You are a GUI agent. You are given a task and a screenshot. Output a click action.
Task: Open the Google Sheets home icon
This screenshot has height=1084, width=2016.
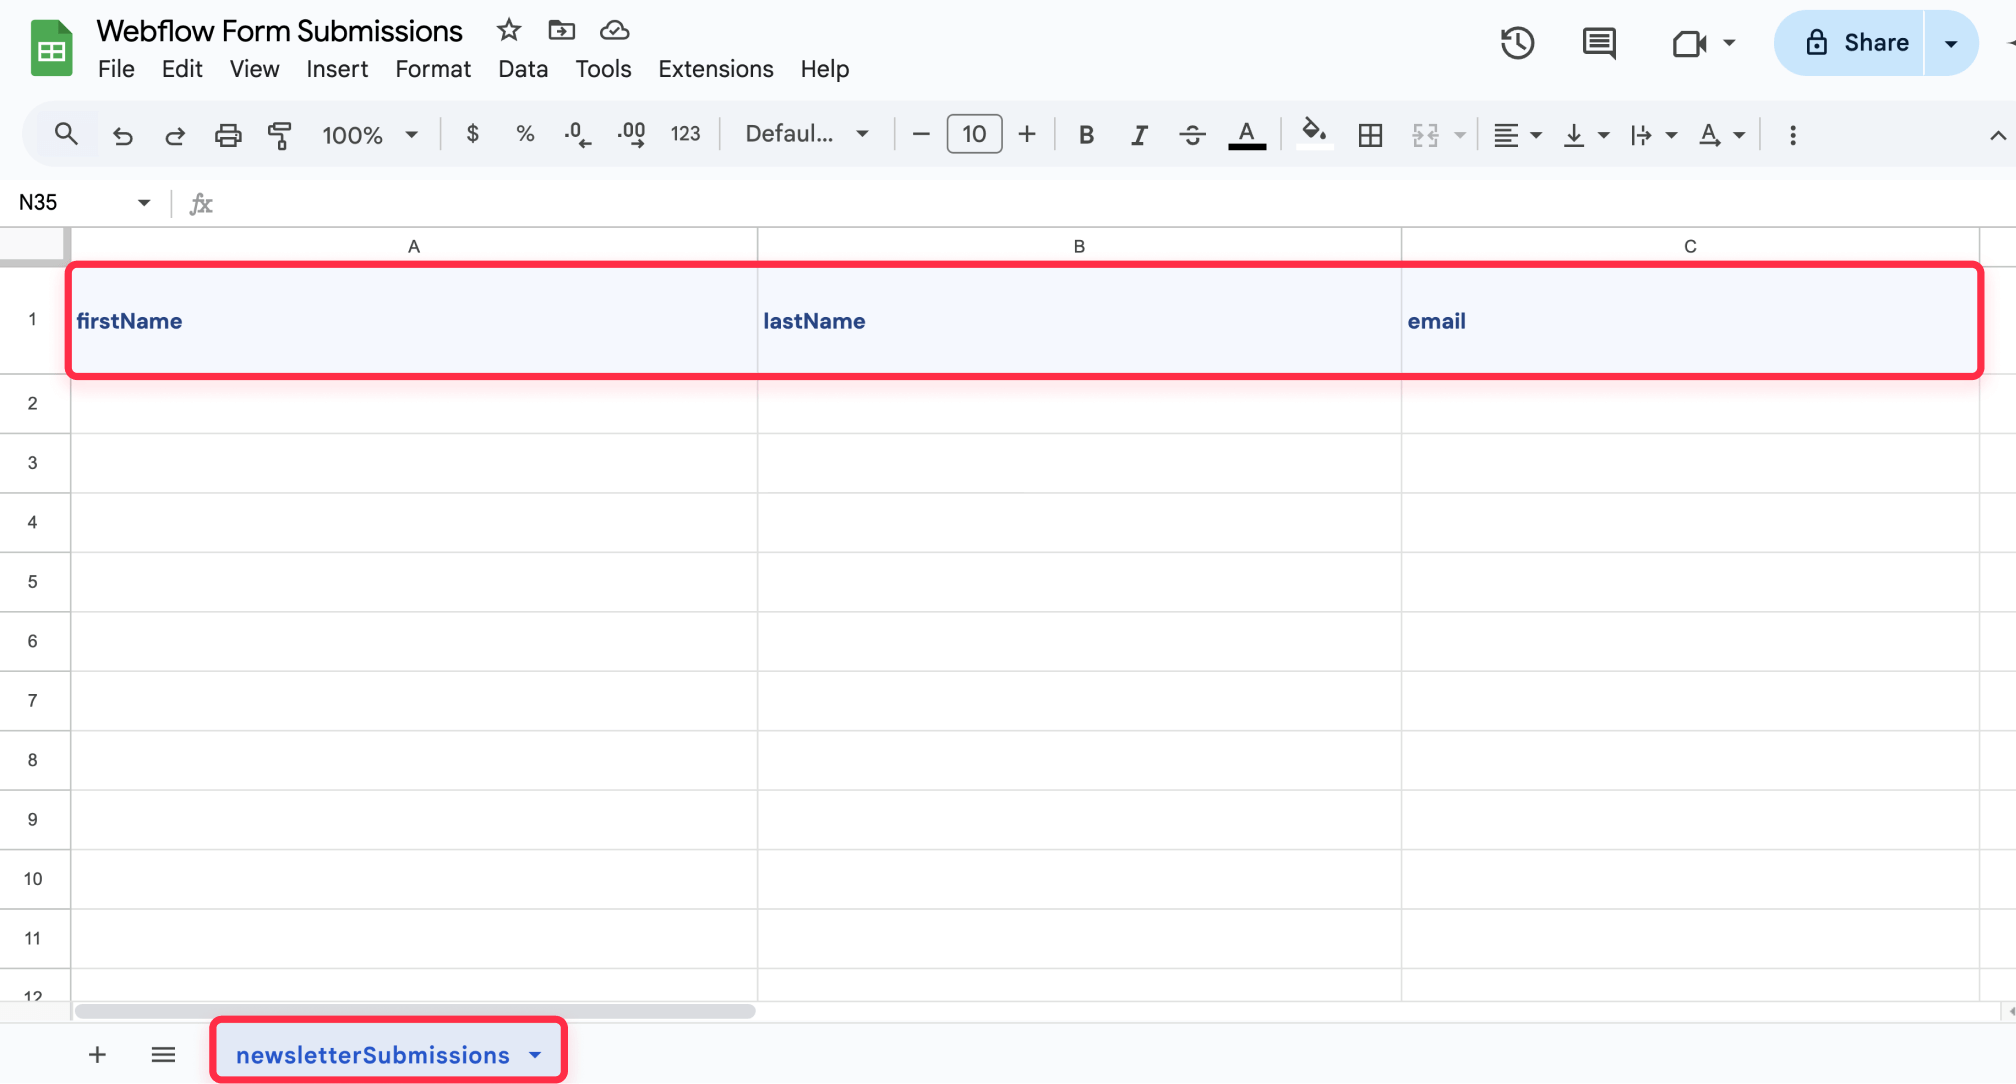coord(51,47)
